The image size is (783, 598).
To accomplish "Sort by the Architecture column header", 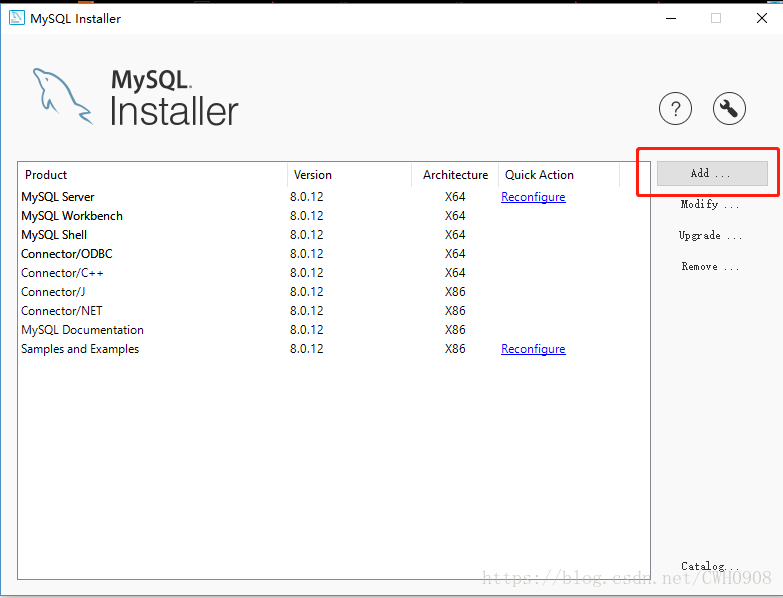I will 455,175.
